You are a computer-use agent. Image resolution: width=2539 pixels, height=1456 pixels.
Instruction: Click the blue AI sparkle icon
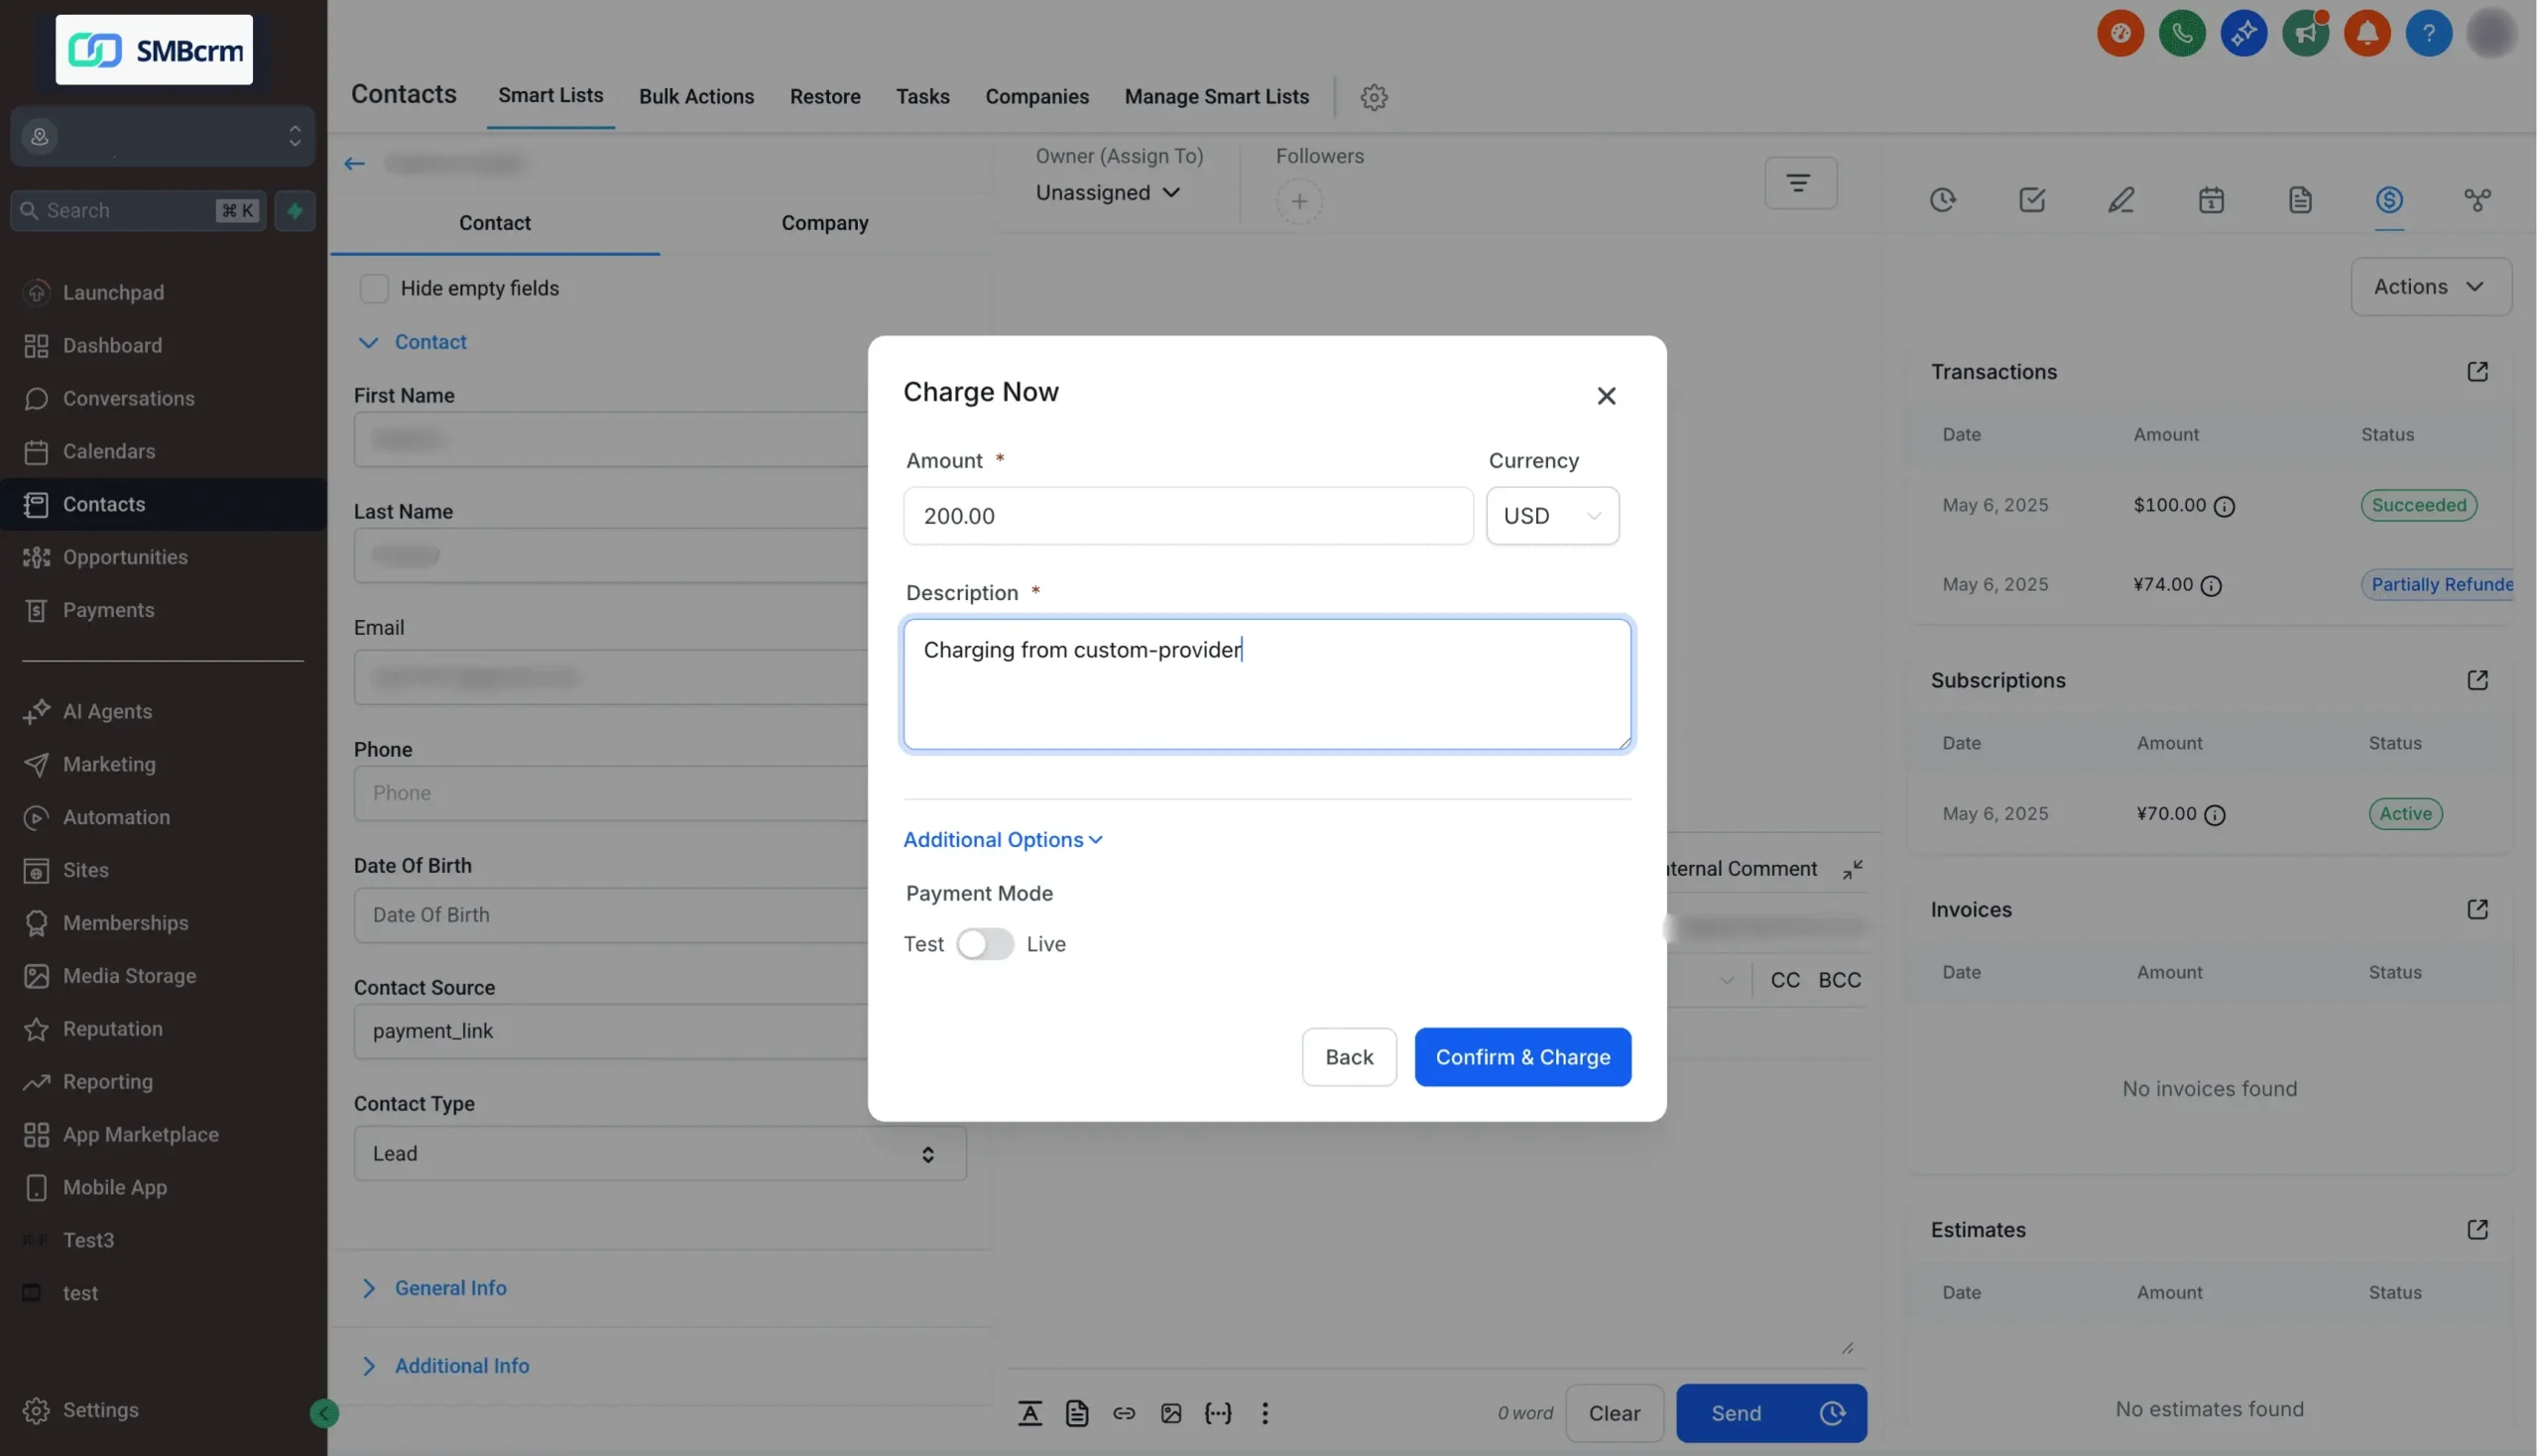pyautogui.click(x=2243, y=34)
